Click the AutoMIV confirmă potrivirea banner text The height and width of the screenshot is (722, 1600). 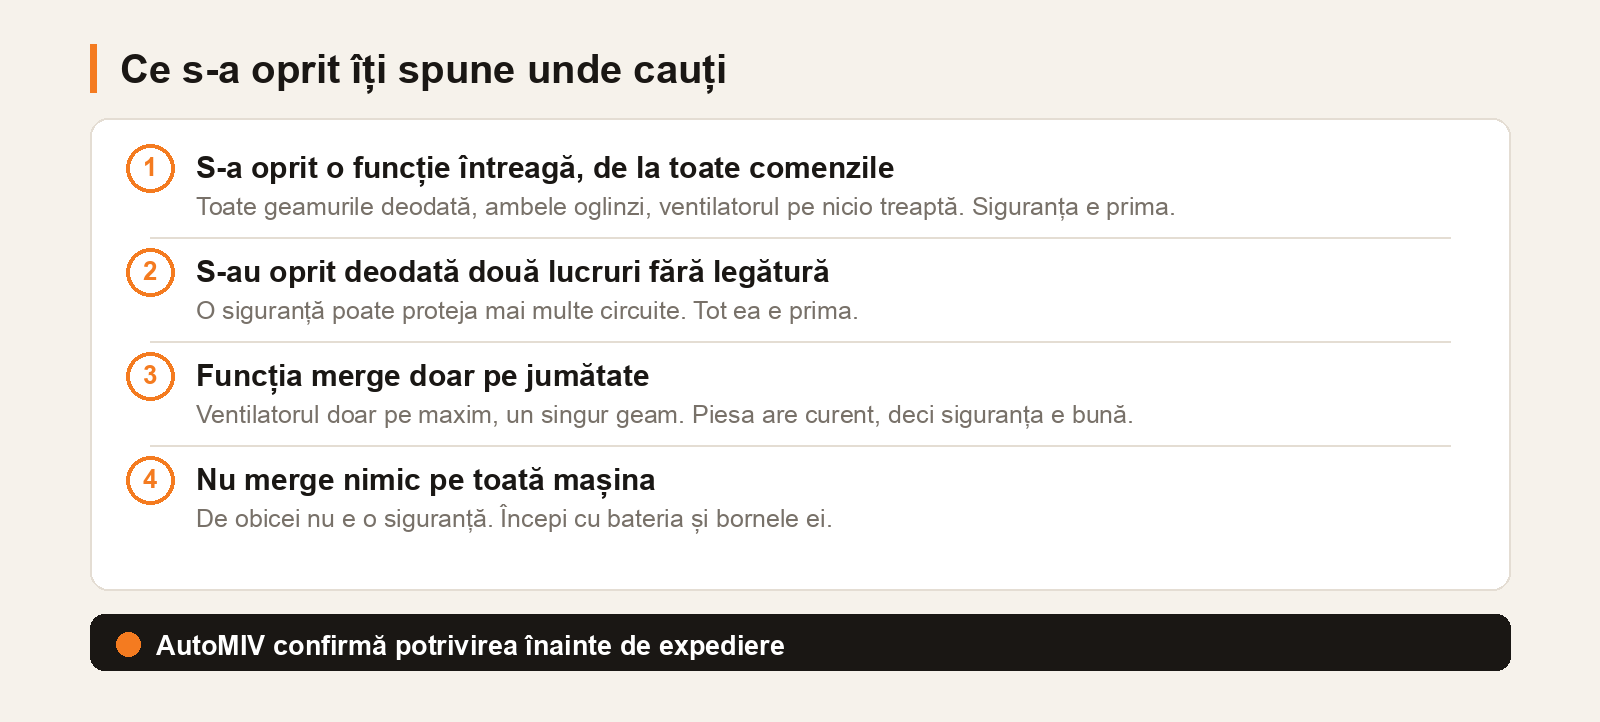pyautogui.click(x=470, y=645)
